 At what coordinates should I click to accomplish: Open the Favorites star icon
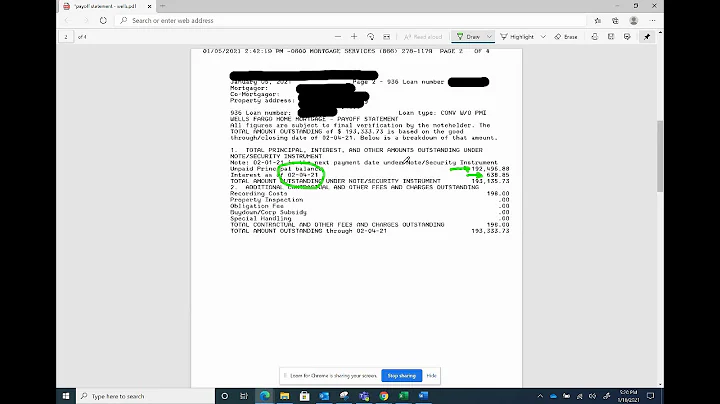click(597, 21)
